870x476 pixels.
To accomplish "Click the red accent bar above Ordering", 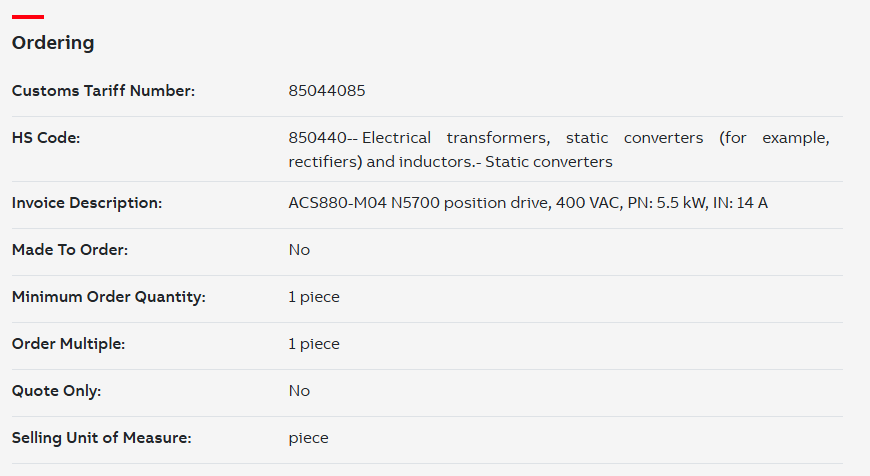I will [28, 17].
